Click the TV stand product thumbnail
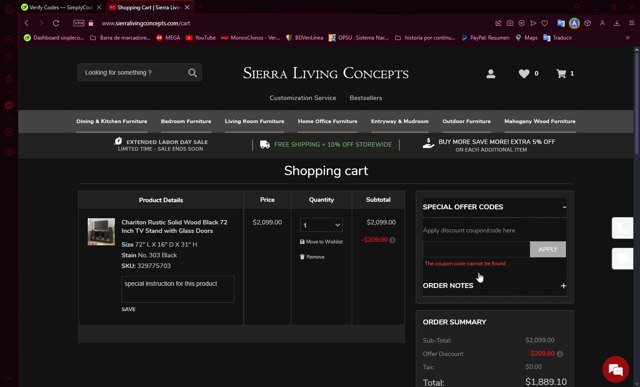Screen dimensions: 640x387 click(x=101, y=232)
